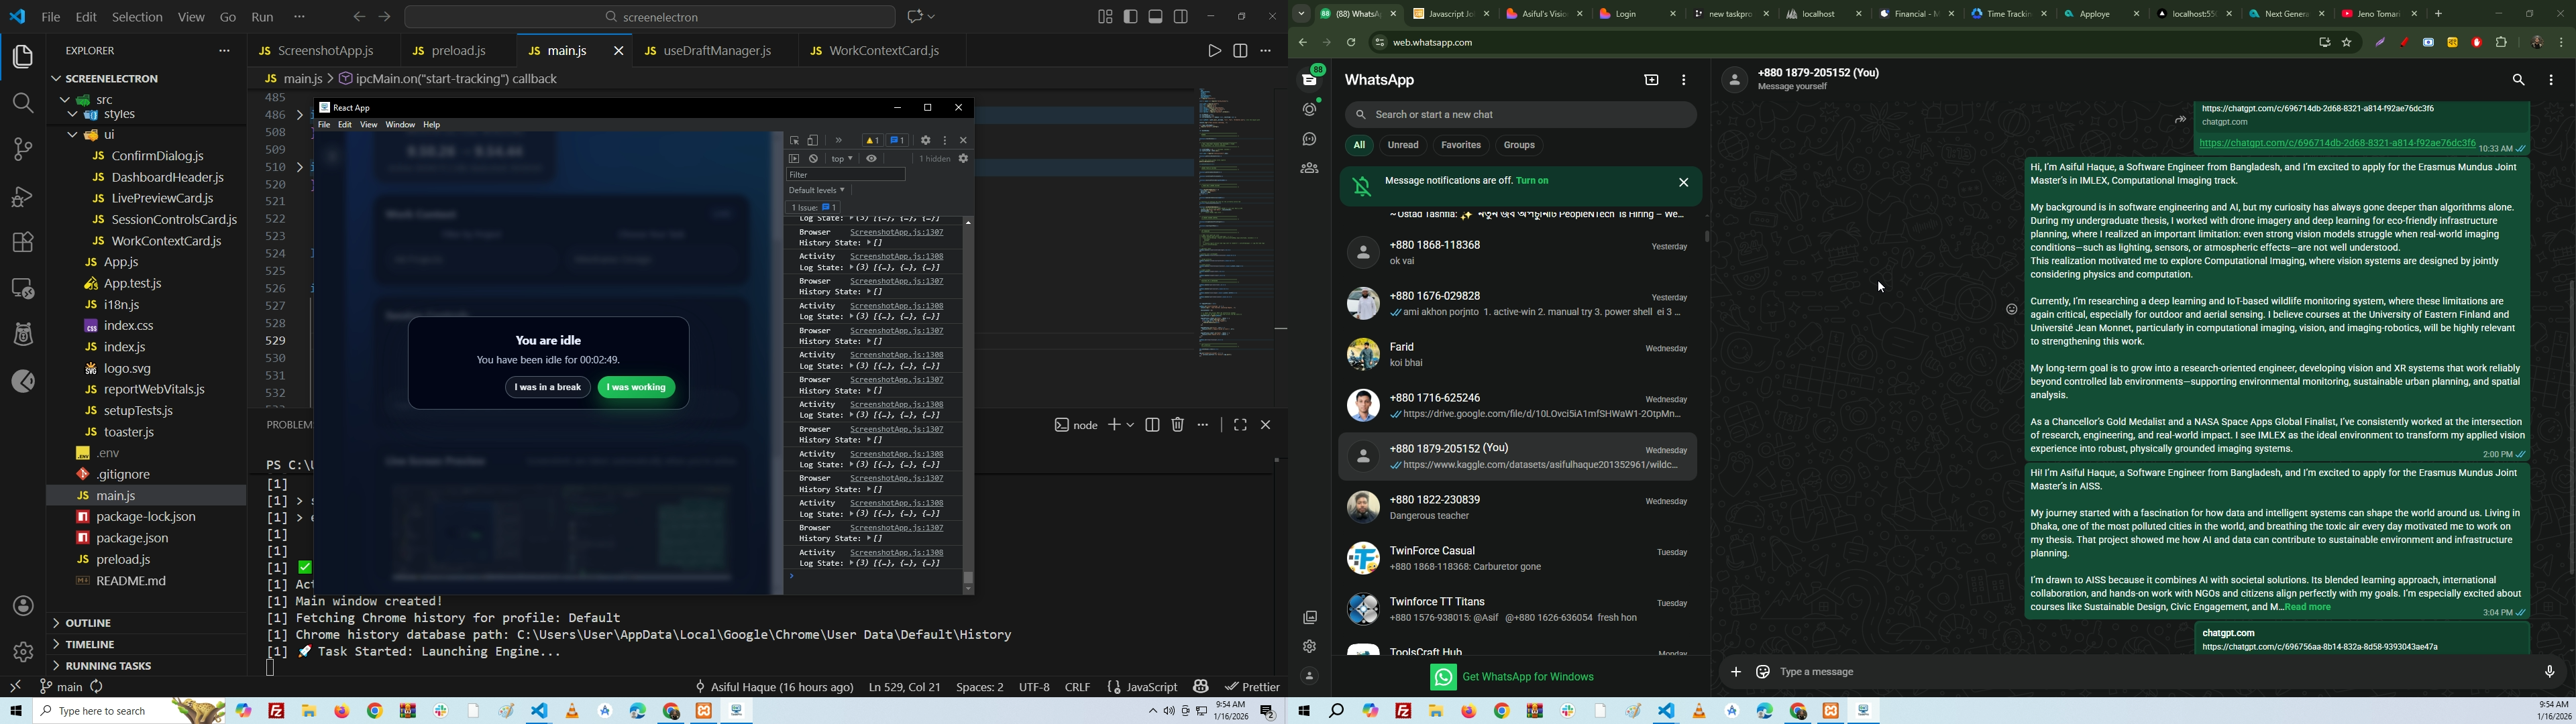Open the top context dropdown in console
Image resolution: width=2576 pixels, height=724 pixels.
[x=843, y=159]
